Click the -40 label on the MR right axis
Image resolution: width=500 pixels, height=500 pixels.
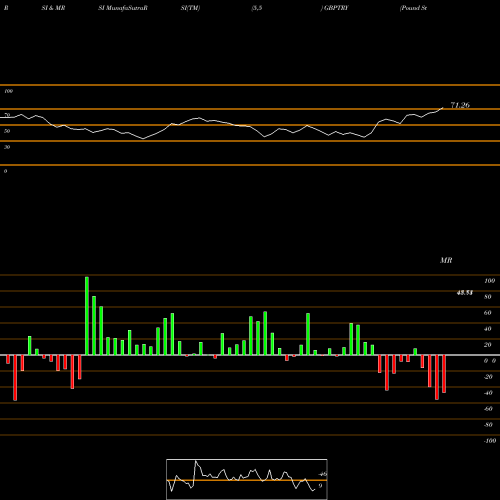pyautogui.click(x=488, y=393)
